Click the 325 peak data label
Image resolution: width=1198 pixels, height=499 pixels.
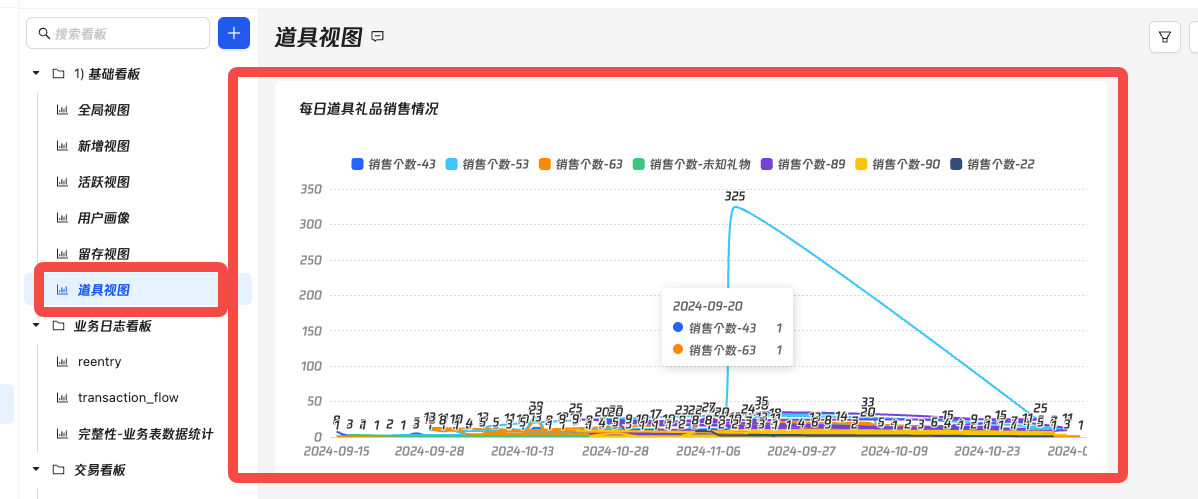734,196
